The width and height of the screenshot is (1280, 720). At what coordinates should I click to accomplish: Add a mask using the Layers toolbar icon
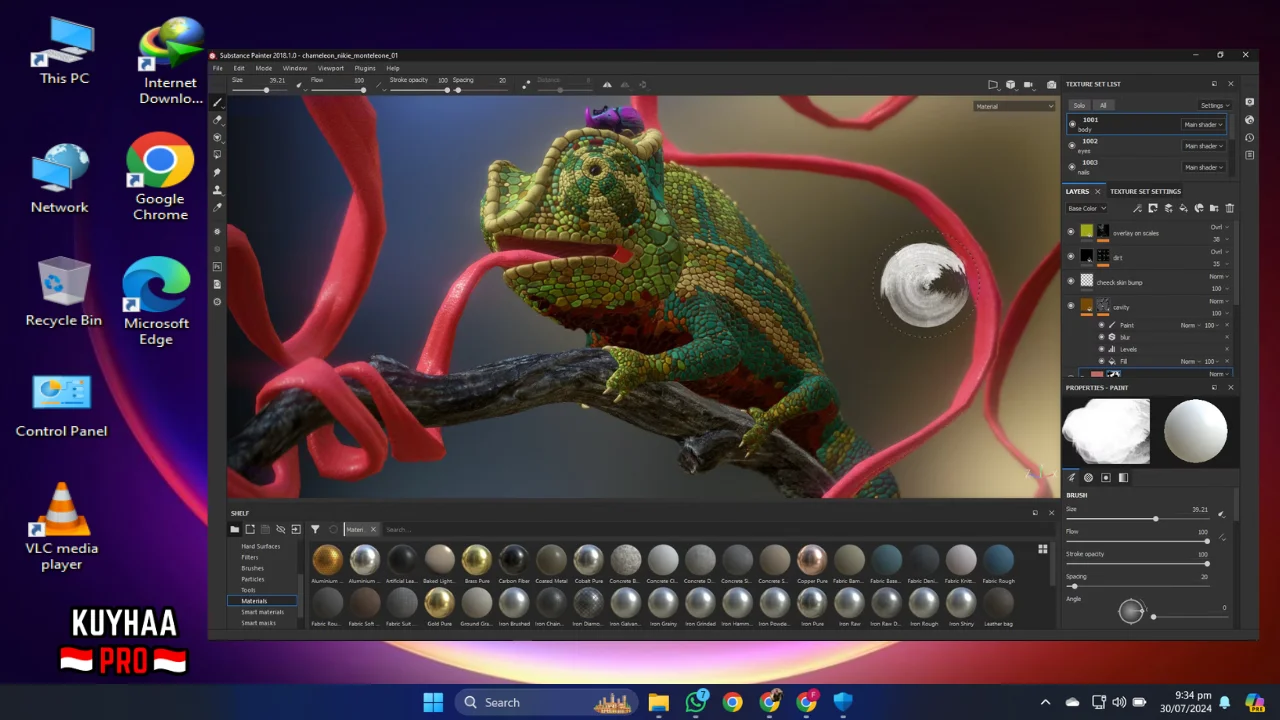[x=1153, y=208]
